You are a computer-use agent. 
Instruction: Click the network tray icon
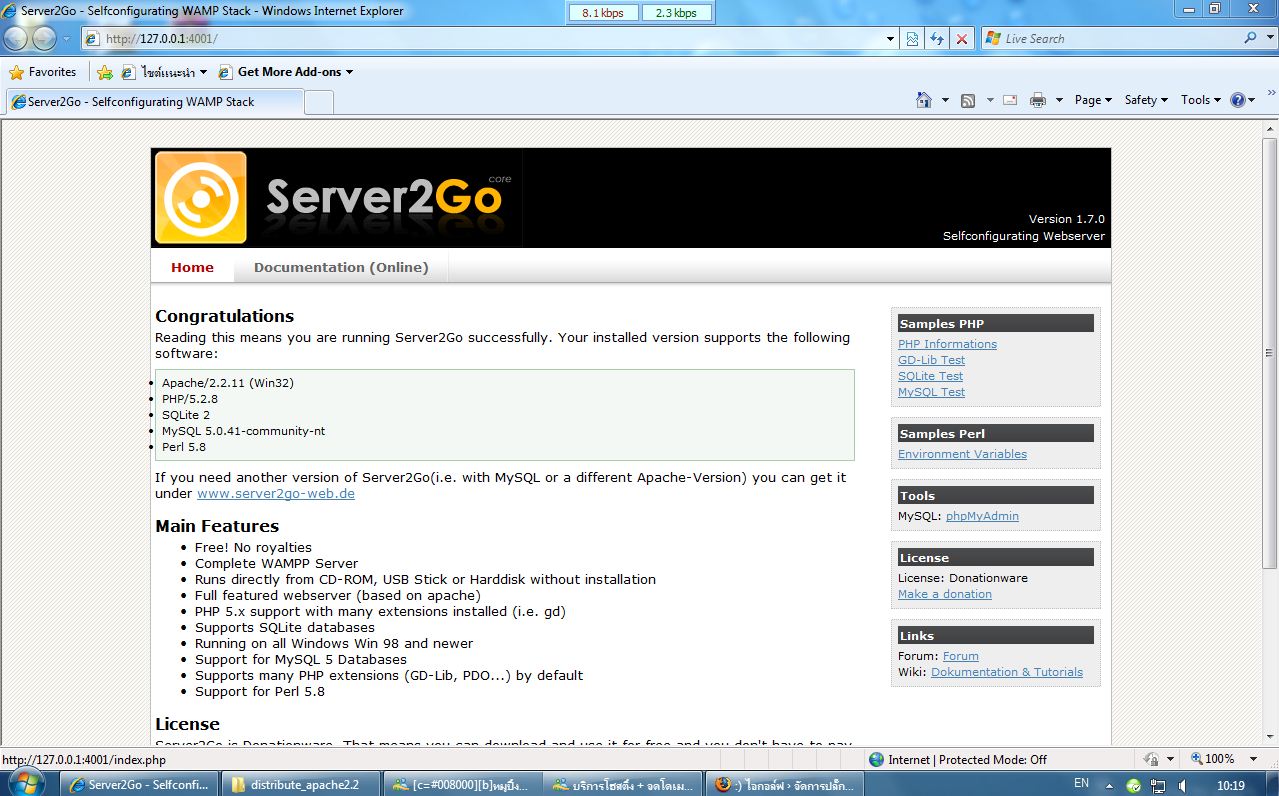[x=1158, y=785]
